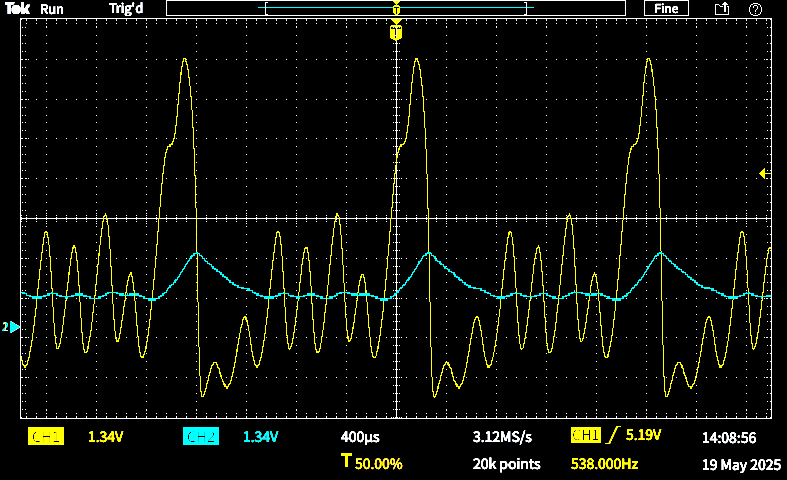This screenshot has height=480, width=787.
Task: Open the help question mark icon
Action: [755, 9]
